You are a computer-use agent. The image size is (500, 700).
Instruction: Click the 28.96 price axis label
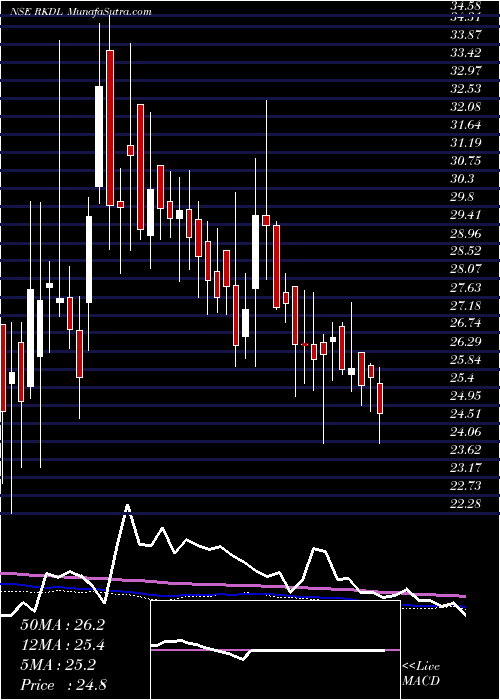[x=466, y=233]
